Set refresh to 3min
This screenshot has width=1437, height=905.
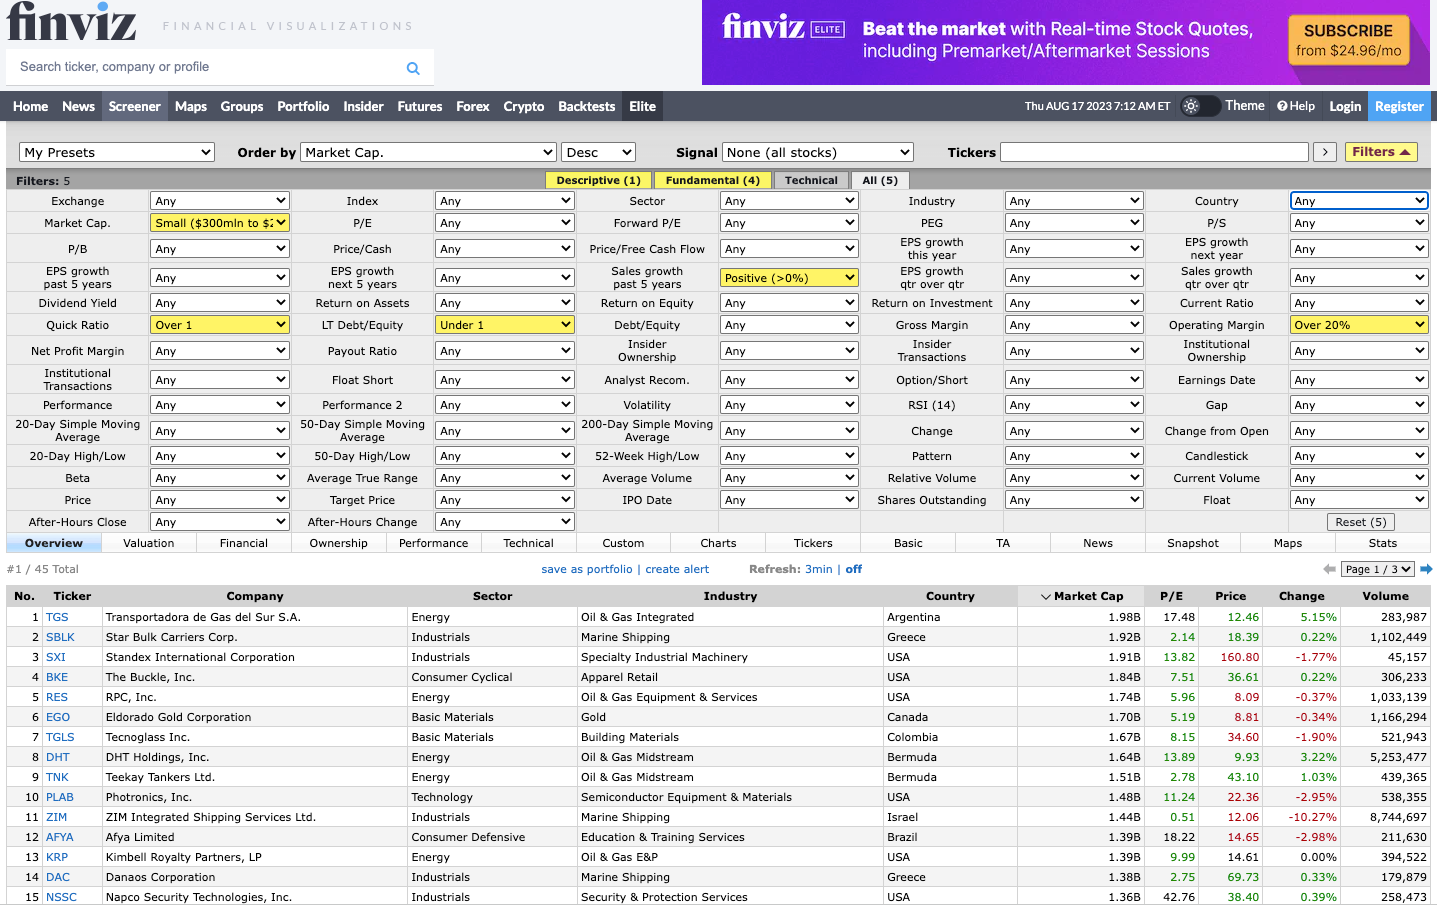click(819, 569)
